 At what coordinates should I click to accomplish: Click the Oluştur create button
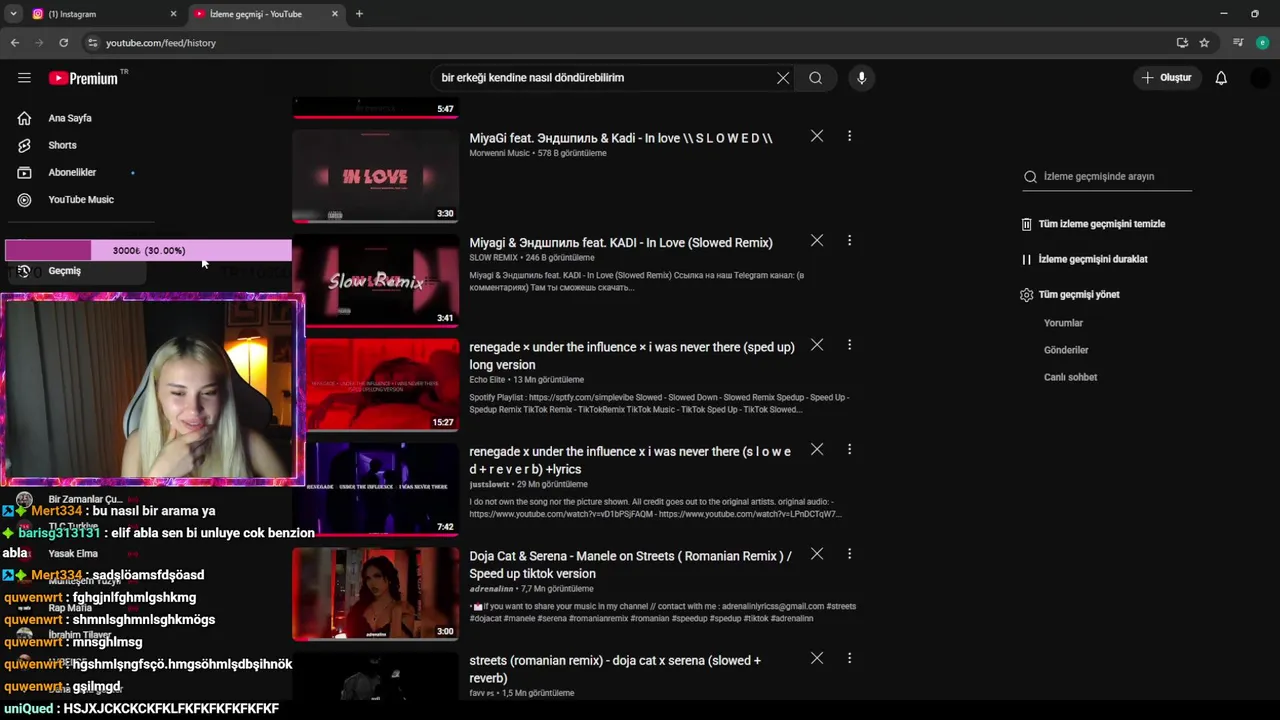coord(1166,78)
